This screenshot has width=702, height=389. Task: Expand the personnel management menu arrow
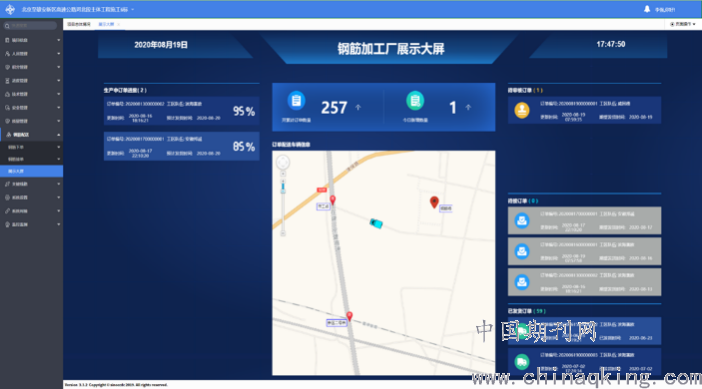59,54
